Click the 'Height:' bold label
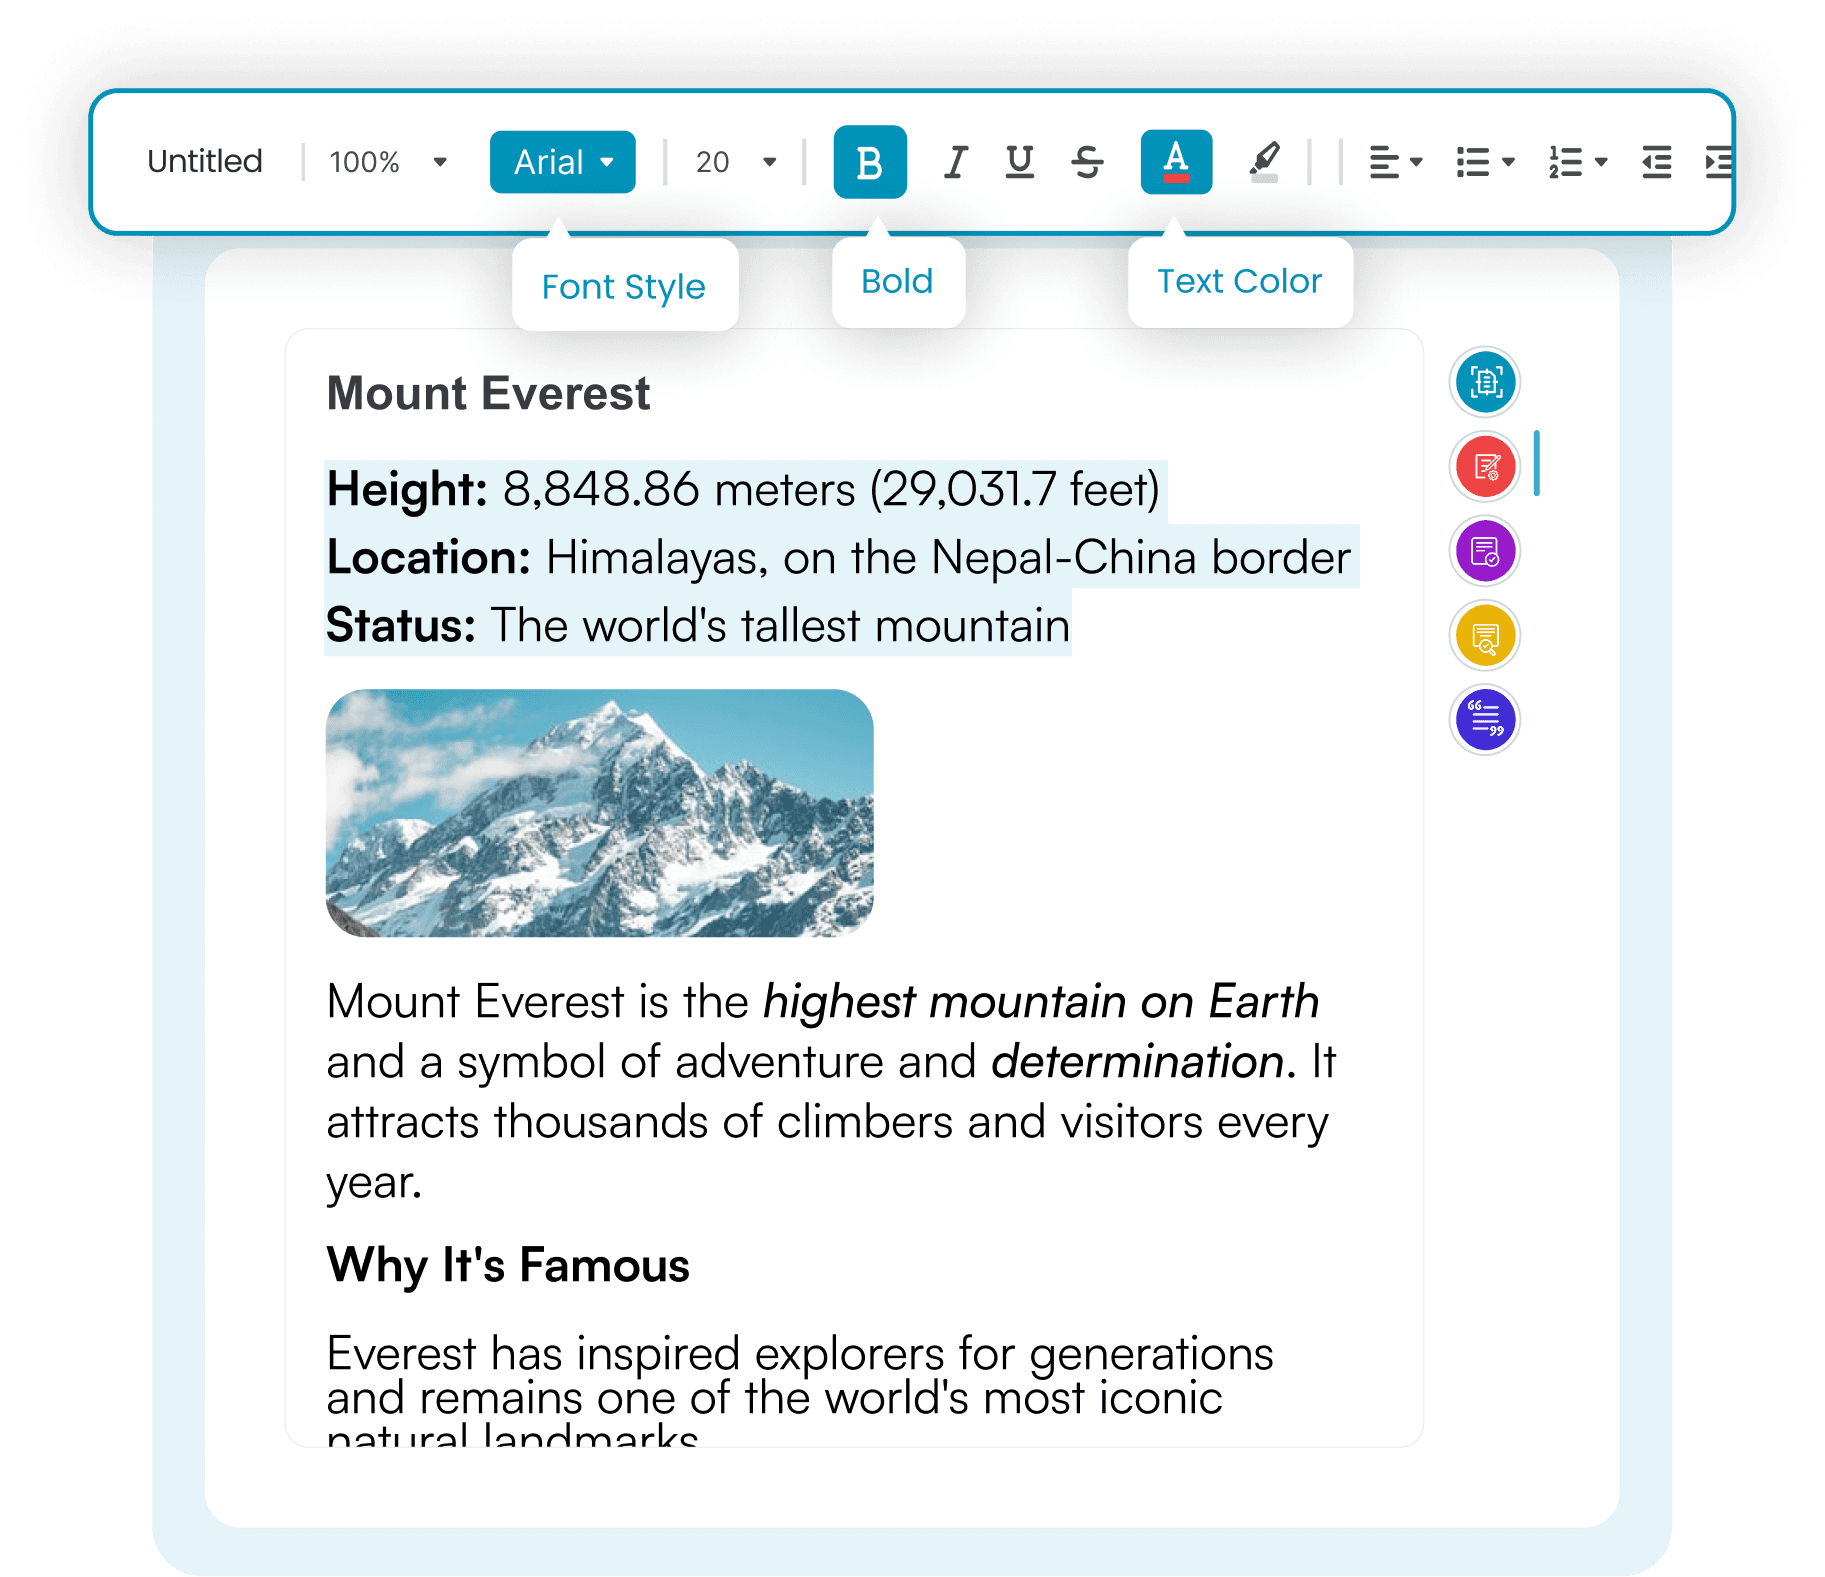 407,490
